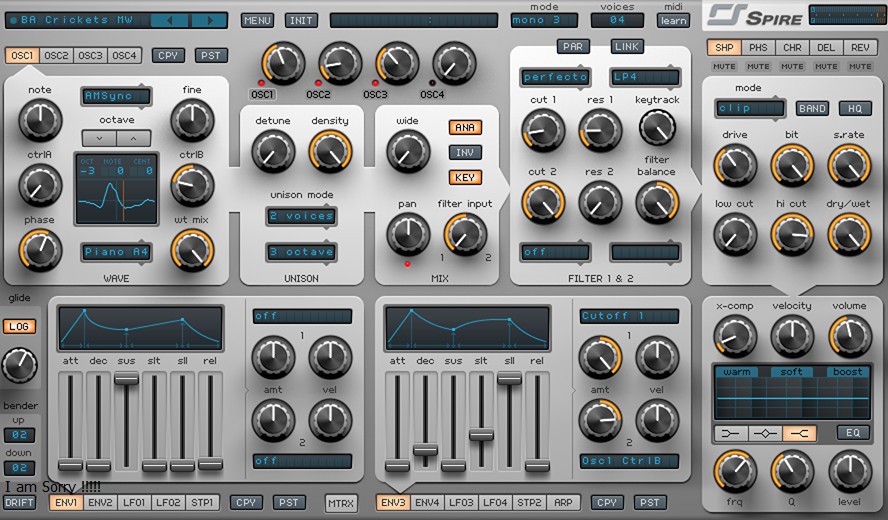Click the fine tuning knob

coord(192,120)
